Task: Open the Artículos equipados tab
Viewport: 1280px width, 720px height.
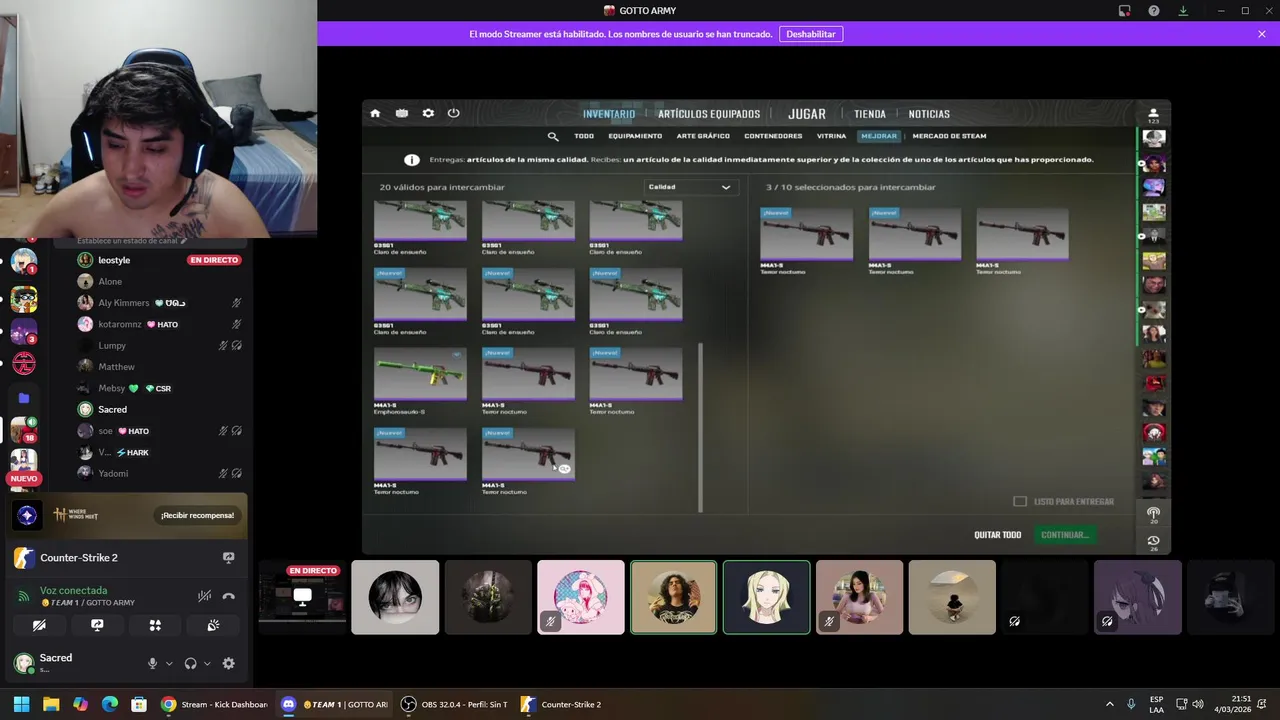Action: tap(709, 114)
